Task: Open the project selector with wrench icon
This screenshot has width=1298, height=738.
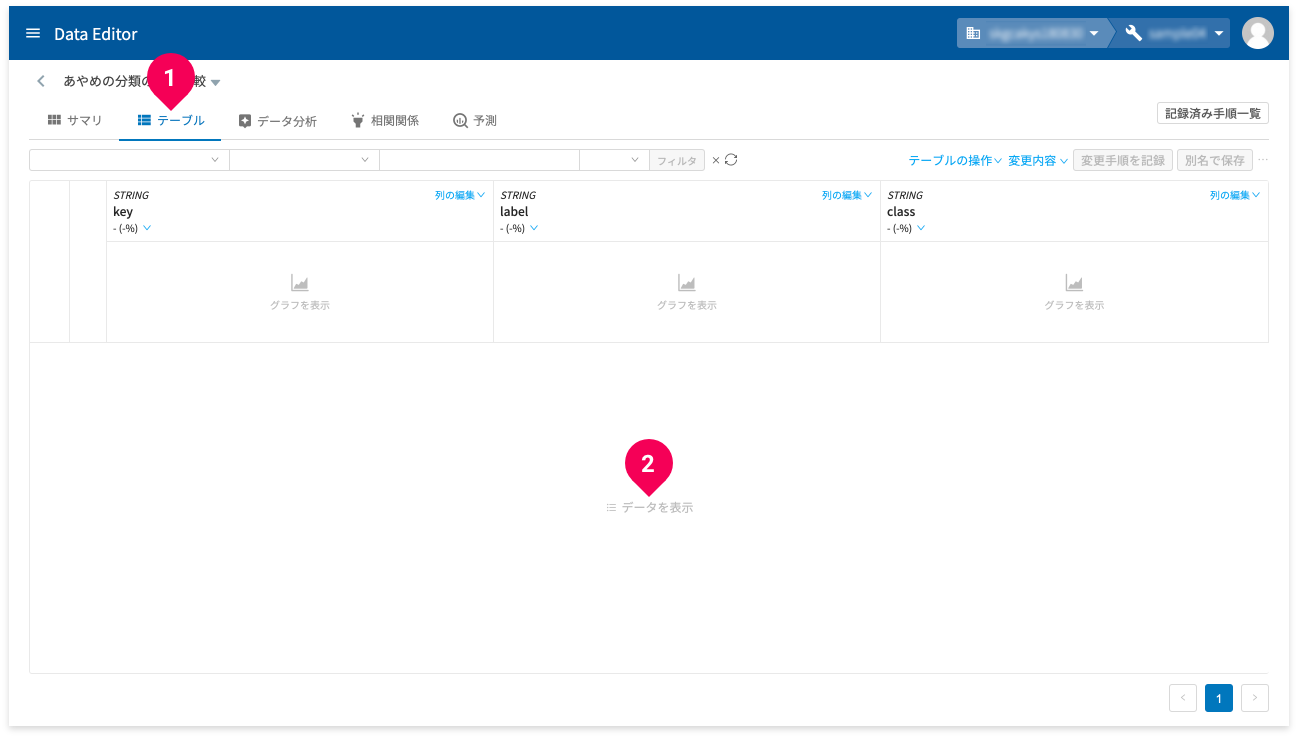Action: point(1174,33)
